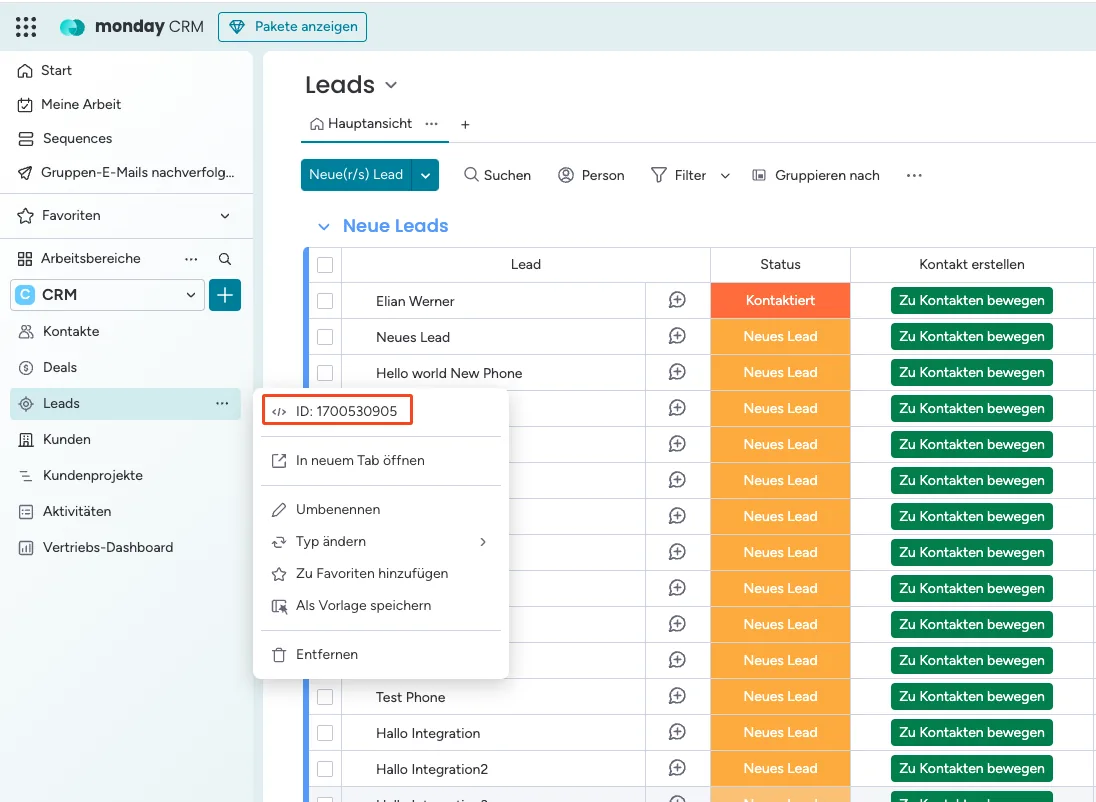
Task: Open the update bubble for Neues Lead row
Action: (x=677, y=336)
